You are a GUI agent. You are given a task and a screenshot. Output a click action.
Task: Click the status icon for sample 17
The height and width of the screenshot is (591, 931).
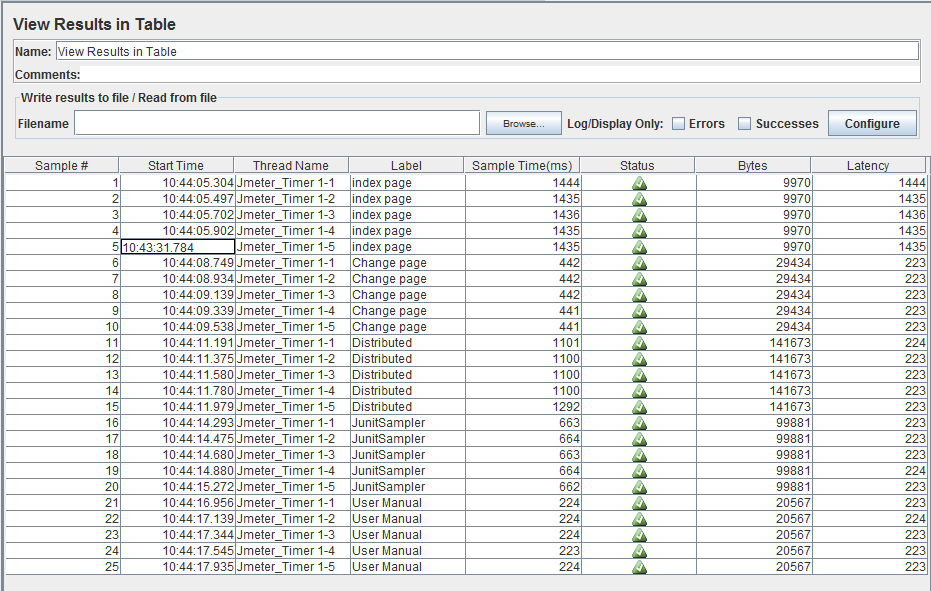click(639, 439)
